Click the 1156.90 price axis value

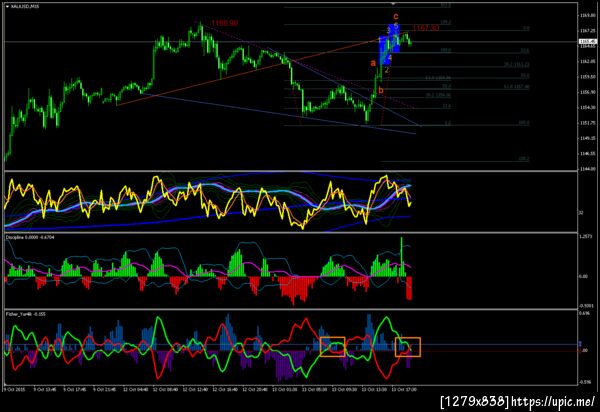[x=587, y=92]
